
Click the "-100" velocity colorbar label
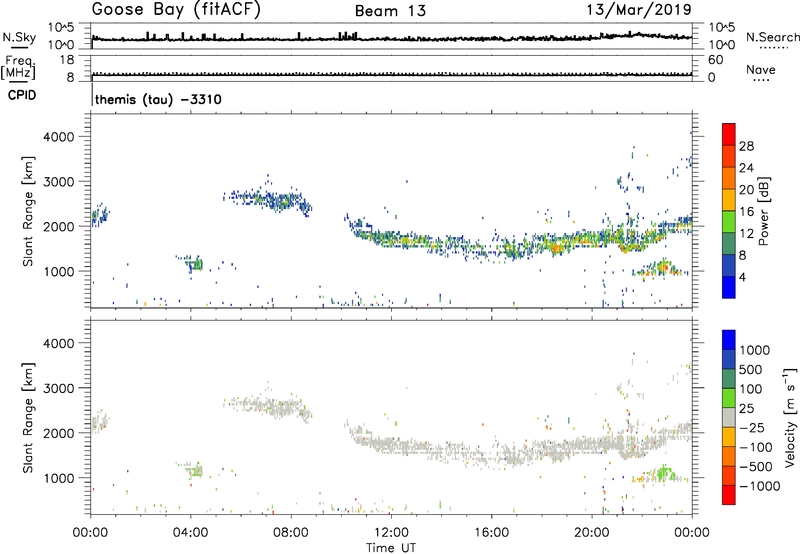click(756, 447)
